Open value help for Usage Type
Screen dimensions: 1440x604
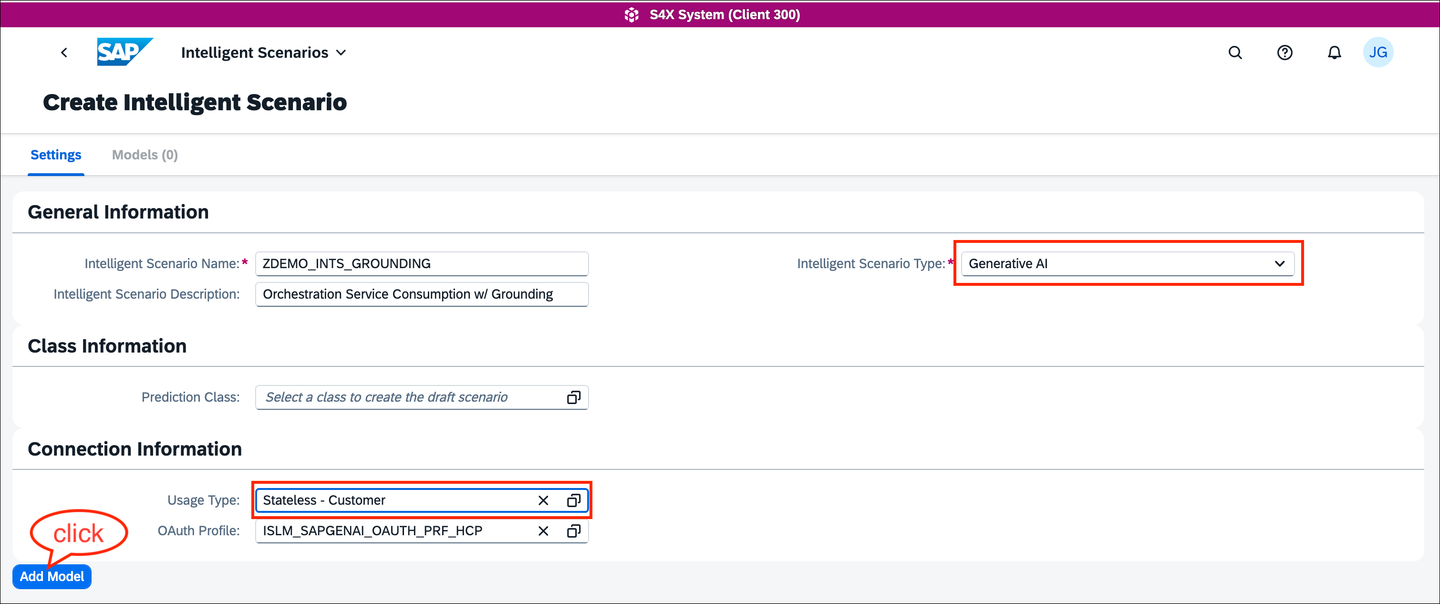tap(574, 500)
